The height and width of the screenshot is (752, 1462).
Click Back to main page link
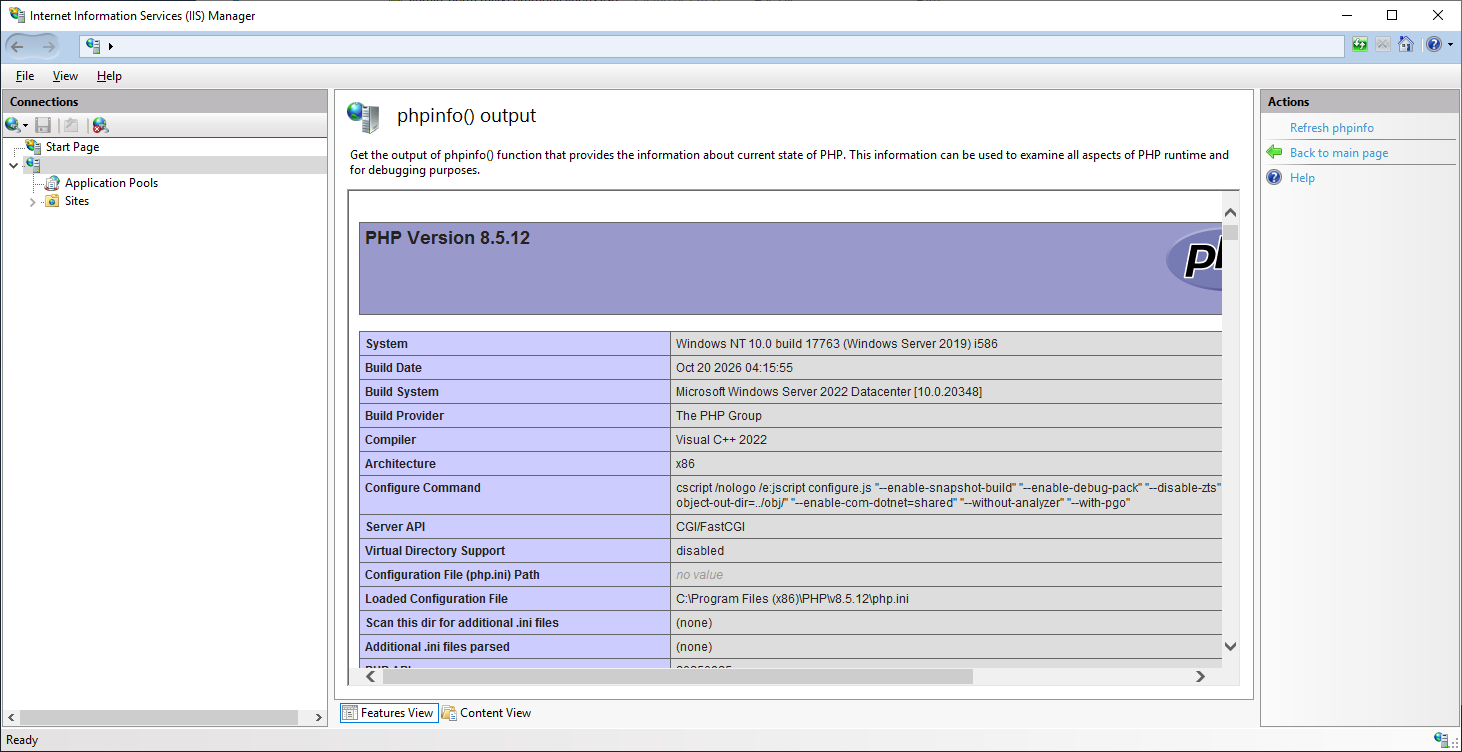coord(1338,153)
